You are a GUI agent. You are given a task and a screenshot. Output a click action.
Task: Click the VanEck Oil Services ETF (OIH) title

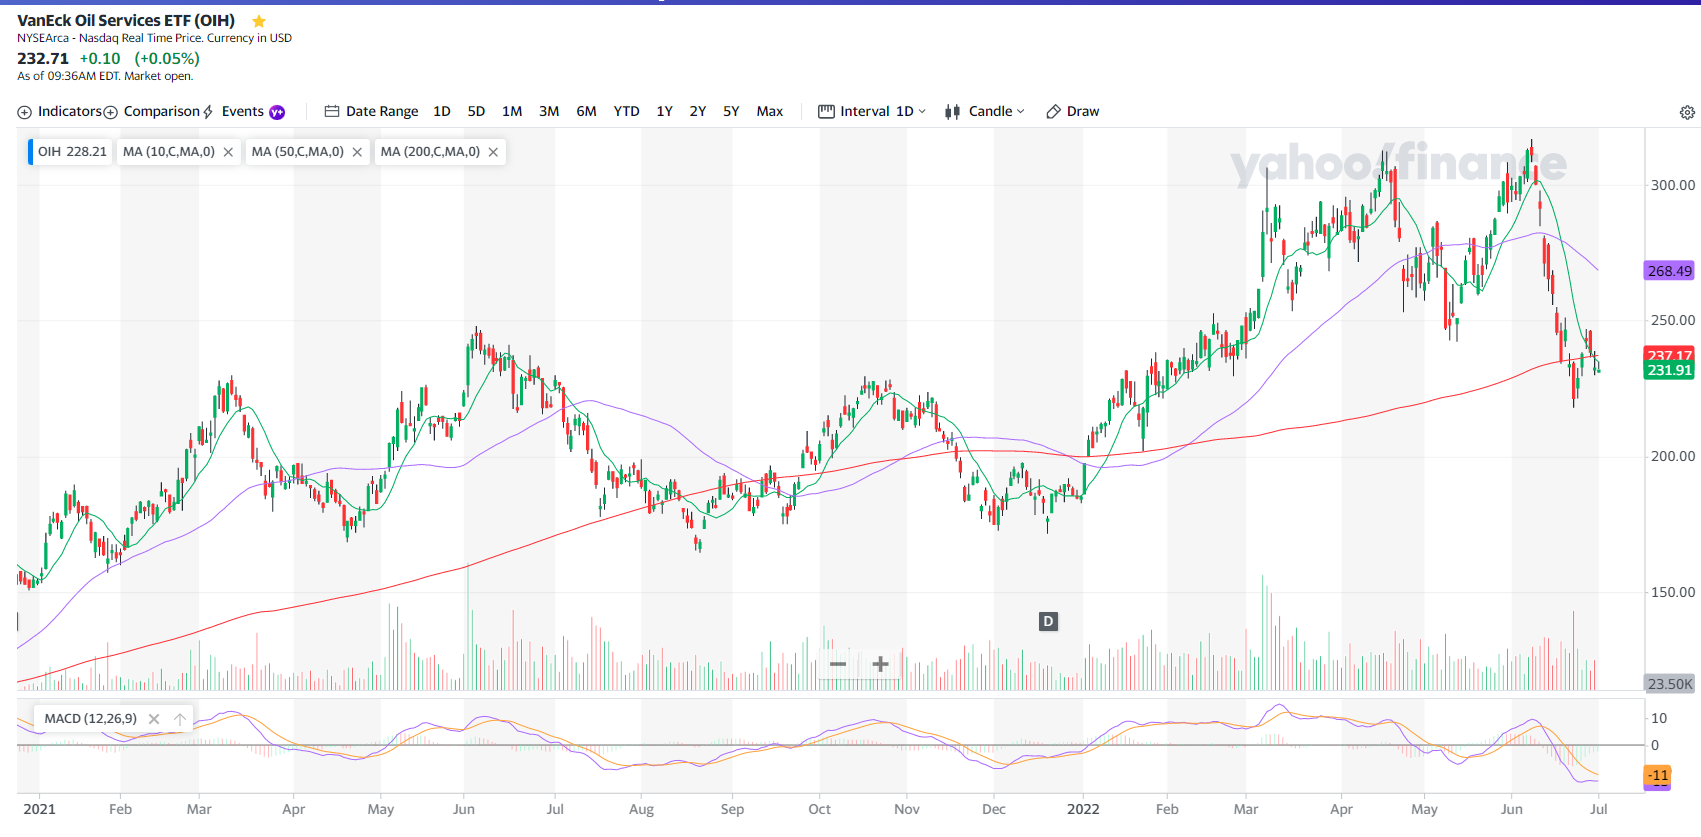click(126, 21)
